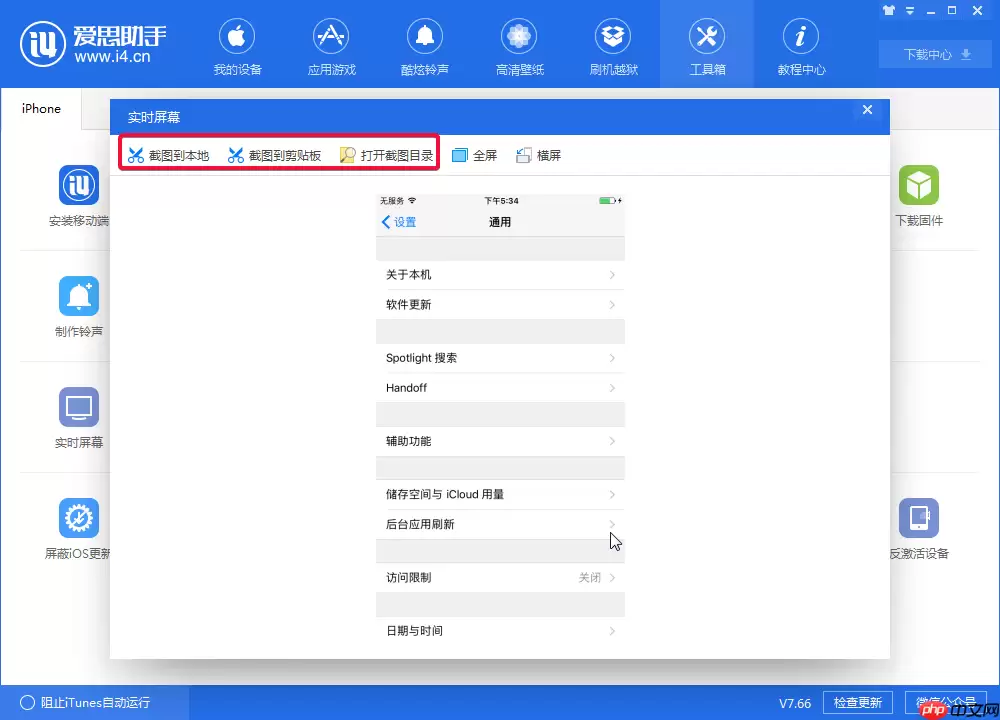Screen dimensions: 1000x720
Task: Switch to 横屏 landscape orientation
Action: (539, 155)
